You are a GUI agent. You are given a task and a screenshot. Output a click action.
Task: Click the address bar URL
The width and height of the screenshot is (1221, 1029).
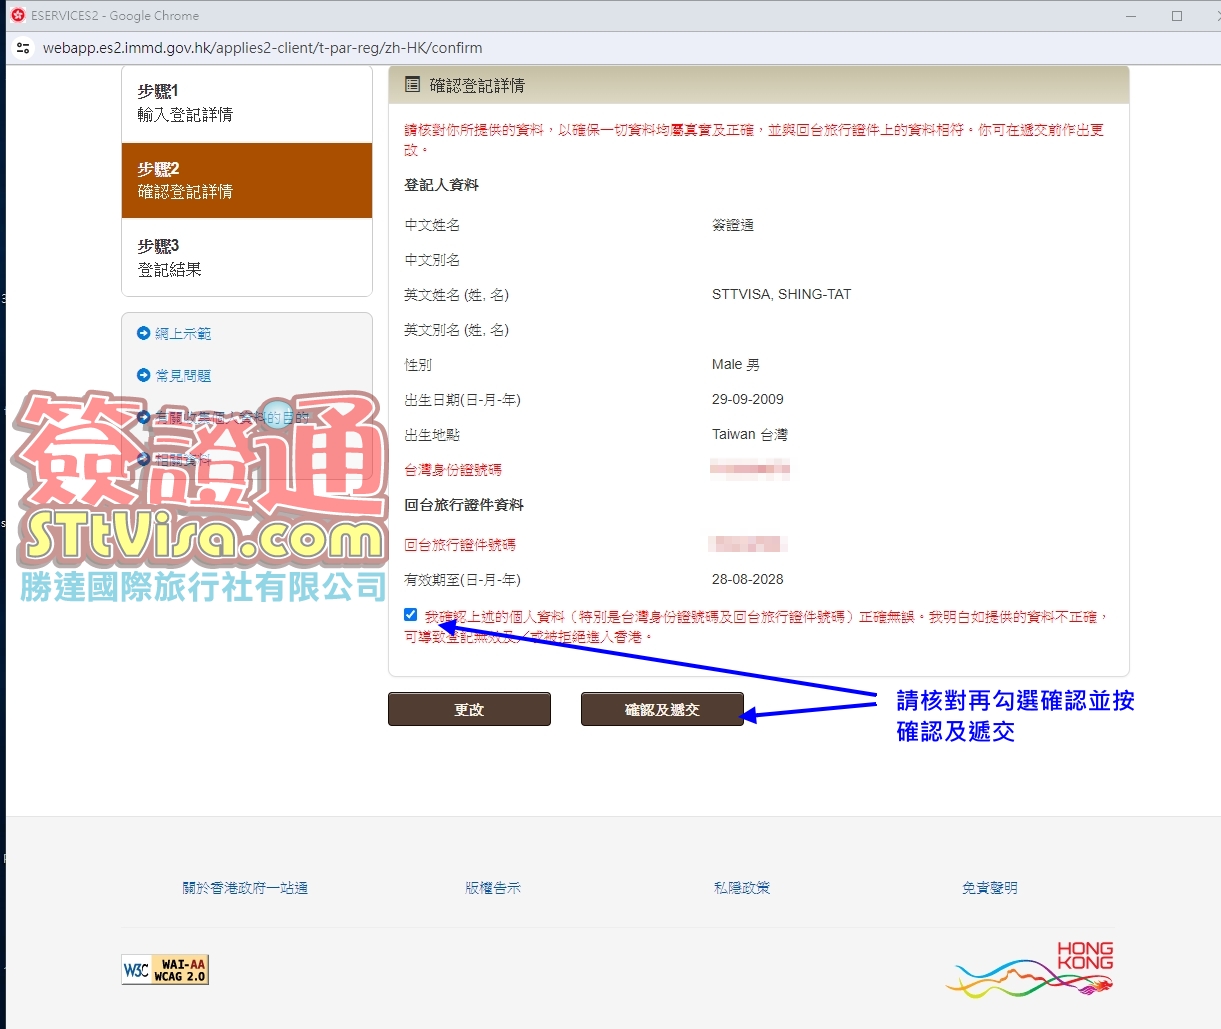pos(262,47)
